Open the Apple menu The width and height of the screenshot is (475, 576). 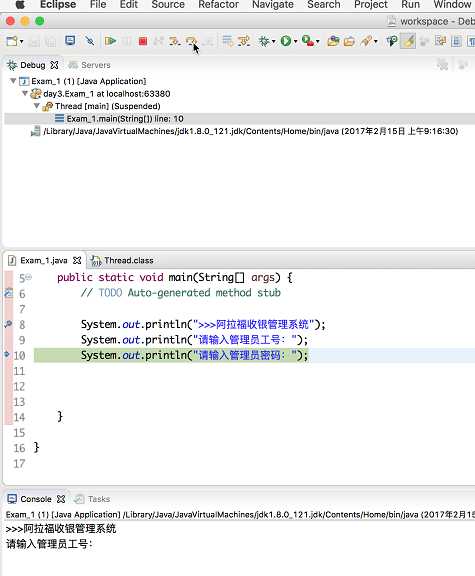[x=20, y=4]
